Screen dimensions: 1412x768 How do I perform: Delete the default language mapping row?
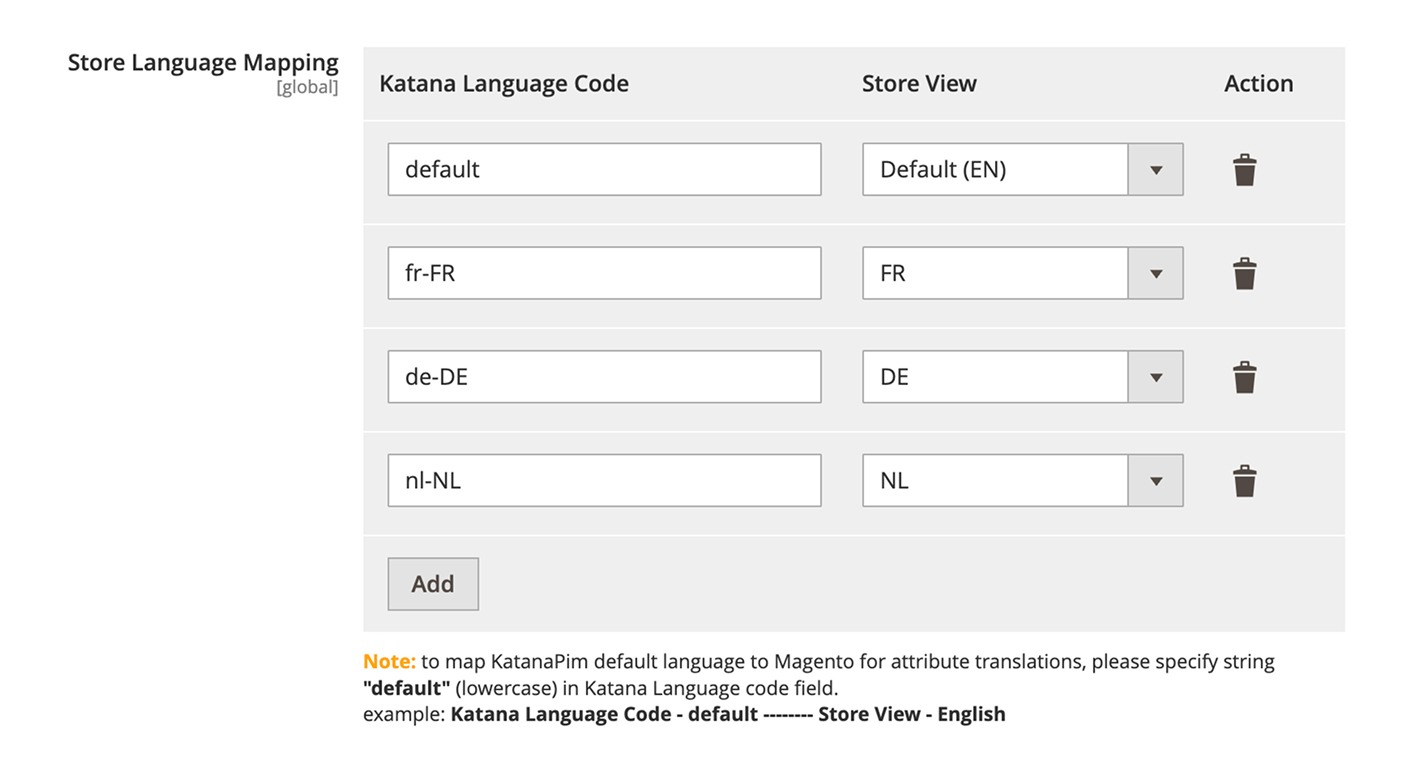coord(1244,170)
